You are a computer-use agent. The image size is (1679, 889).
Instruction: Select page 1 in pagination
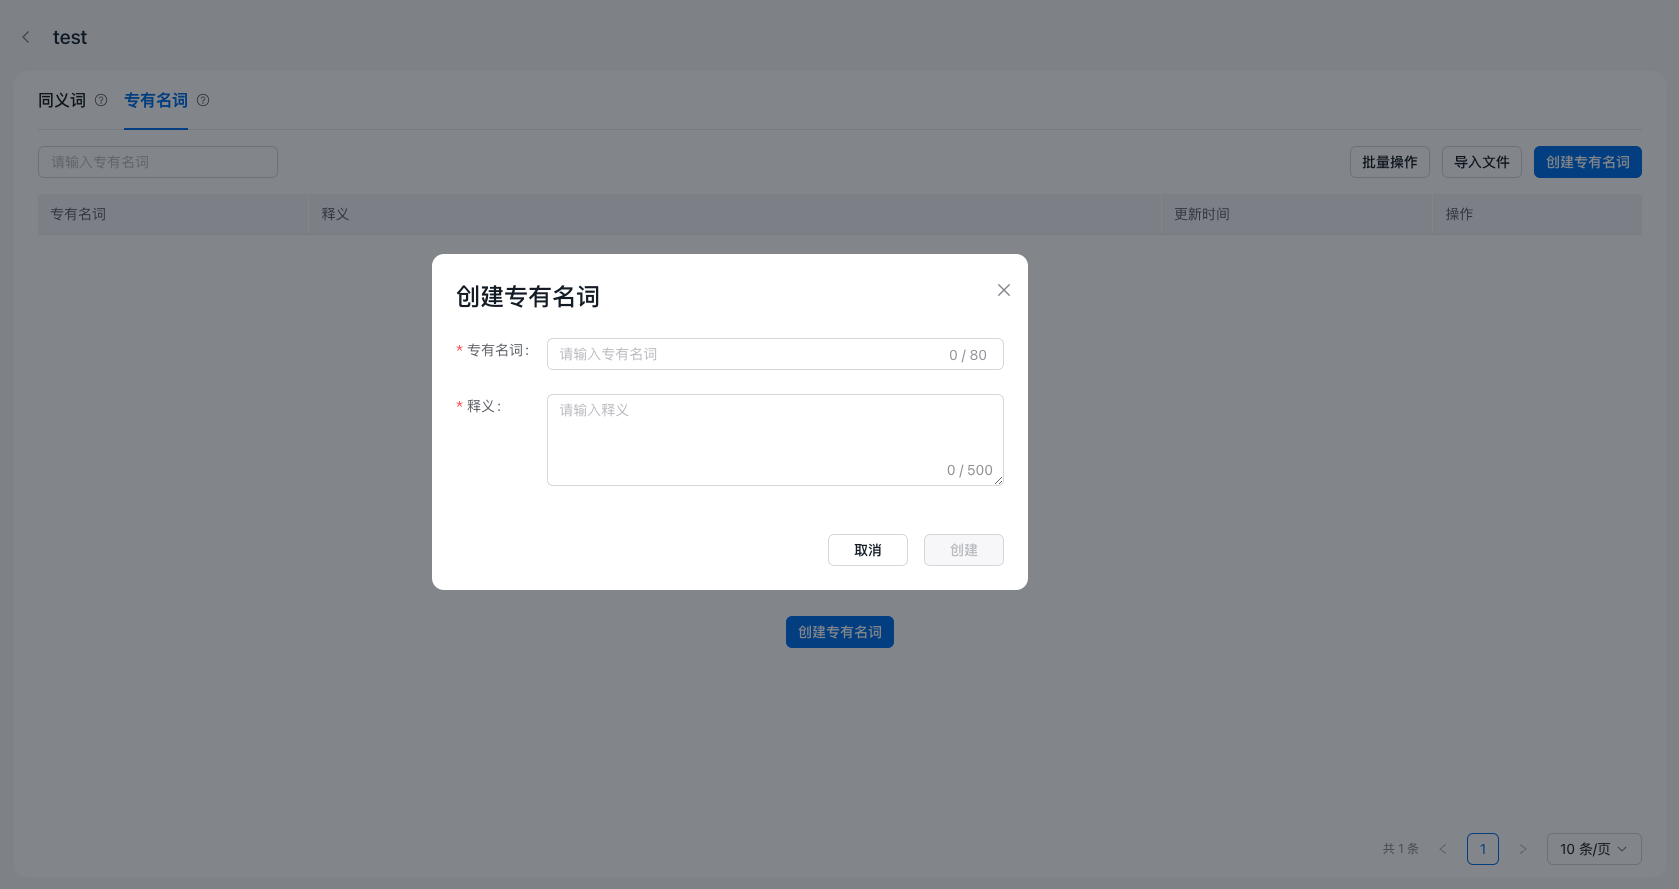[x=1483, y=849]
